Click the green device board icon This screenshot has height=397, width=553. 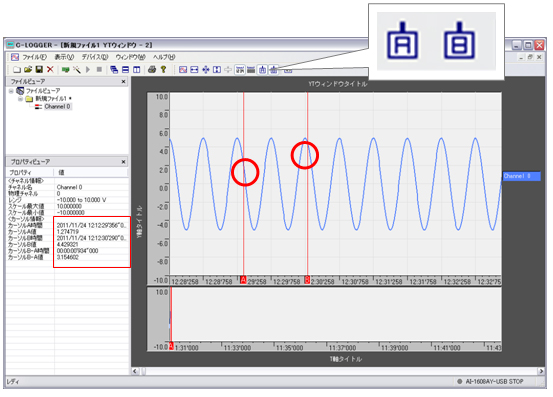click(x=65, y=70)
